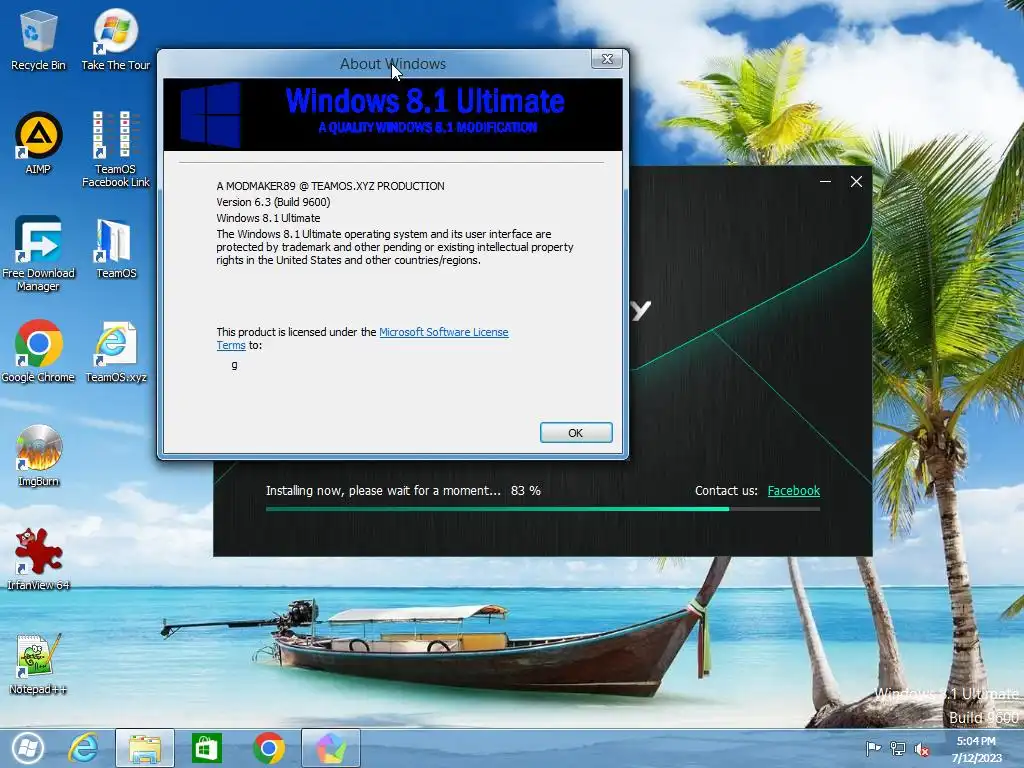Launch the Take The Tour shortcut
1024x768 pixels.
coord(116,39)
